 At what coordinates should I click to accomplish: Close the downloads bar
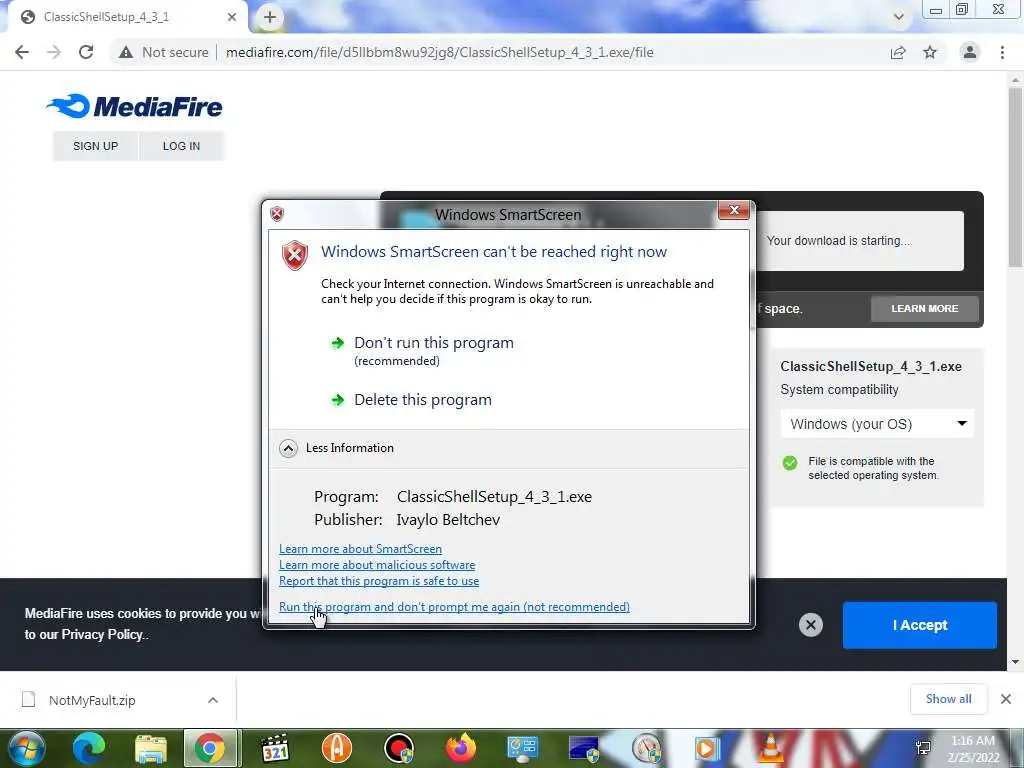point(1006,699)
